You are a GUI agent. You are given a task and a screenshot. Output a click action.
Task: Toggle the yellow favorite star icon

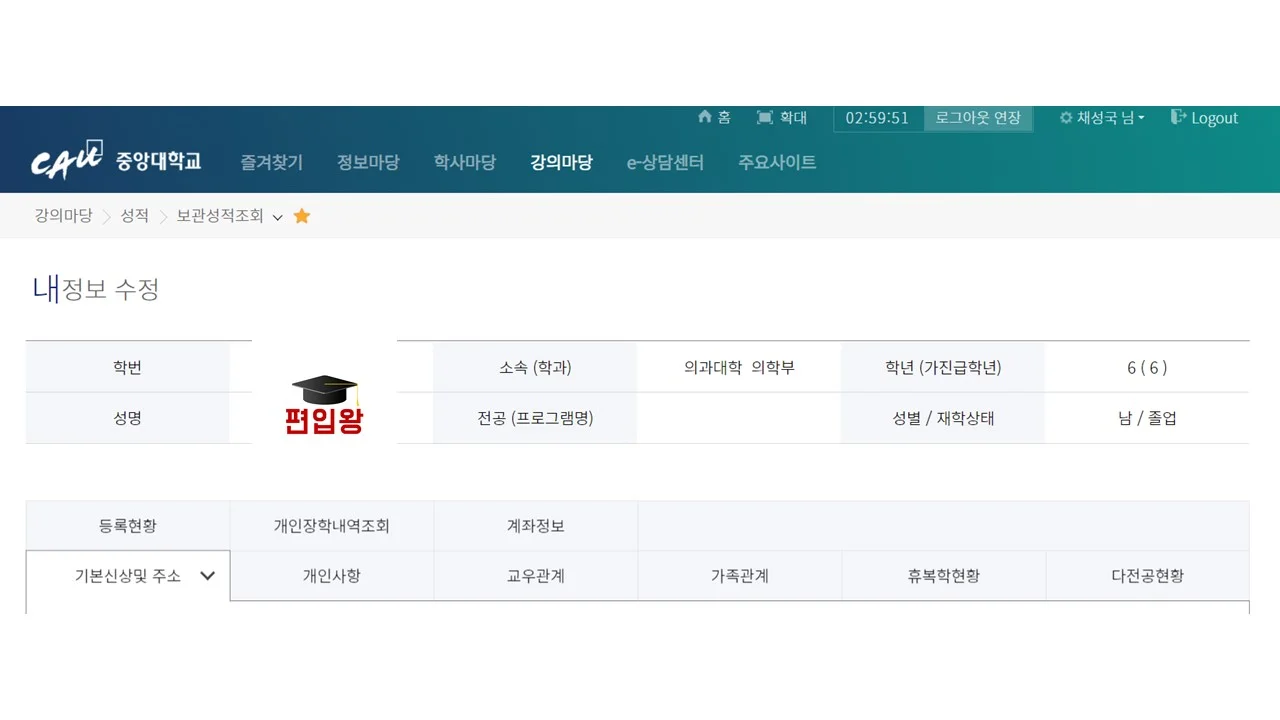[x=302, y=216]
